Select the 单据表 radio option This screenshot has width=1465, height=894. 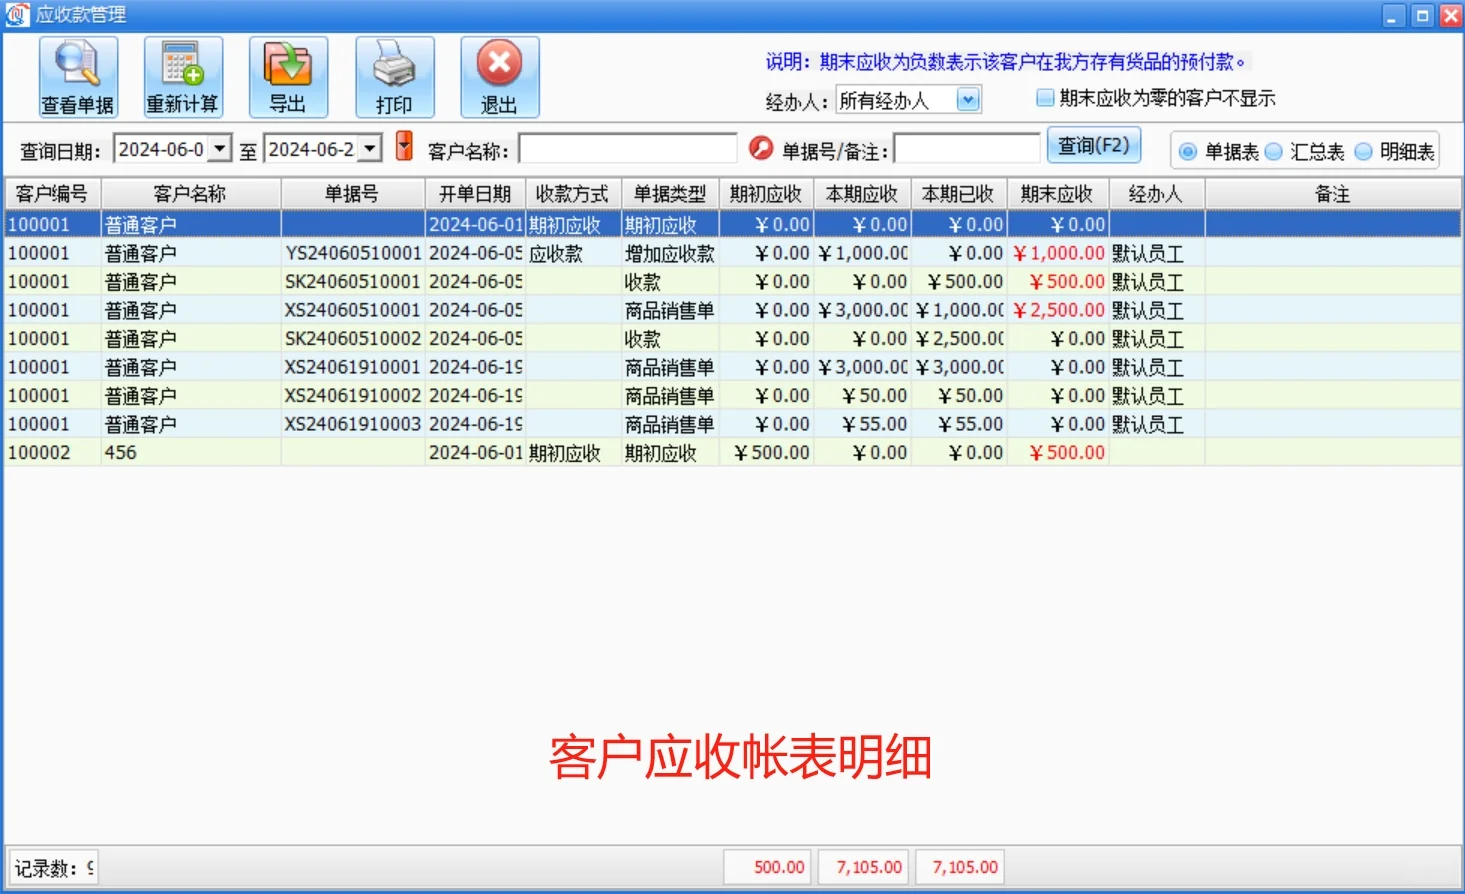pyautogui.click(x=1186, y=151)
